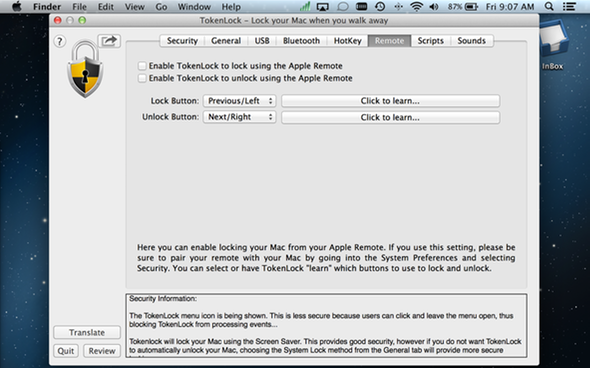Click the Translate button
The image size is (590, 368).
pos(87,333)
